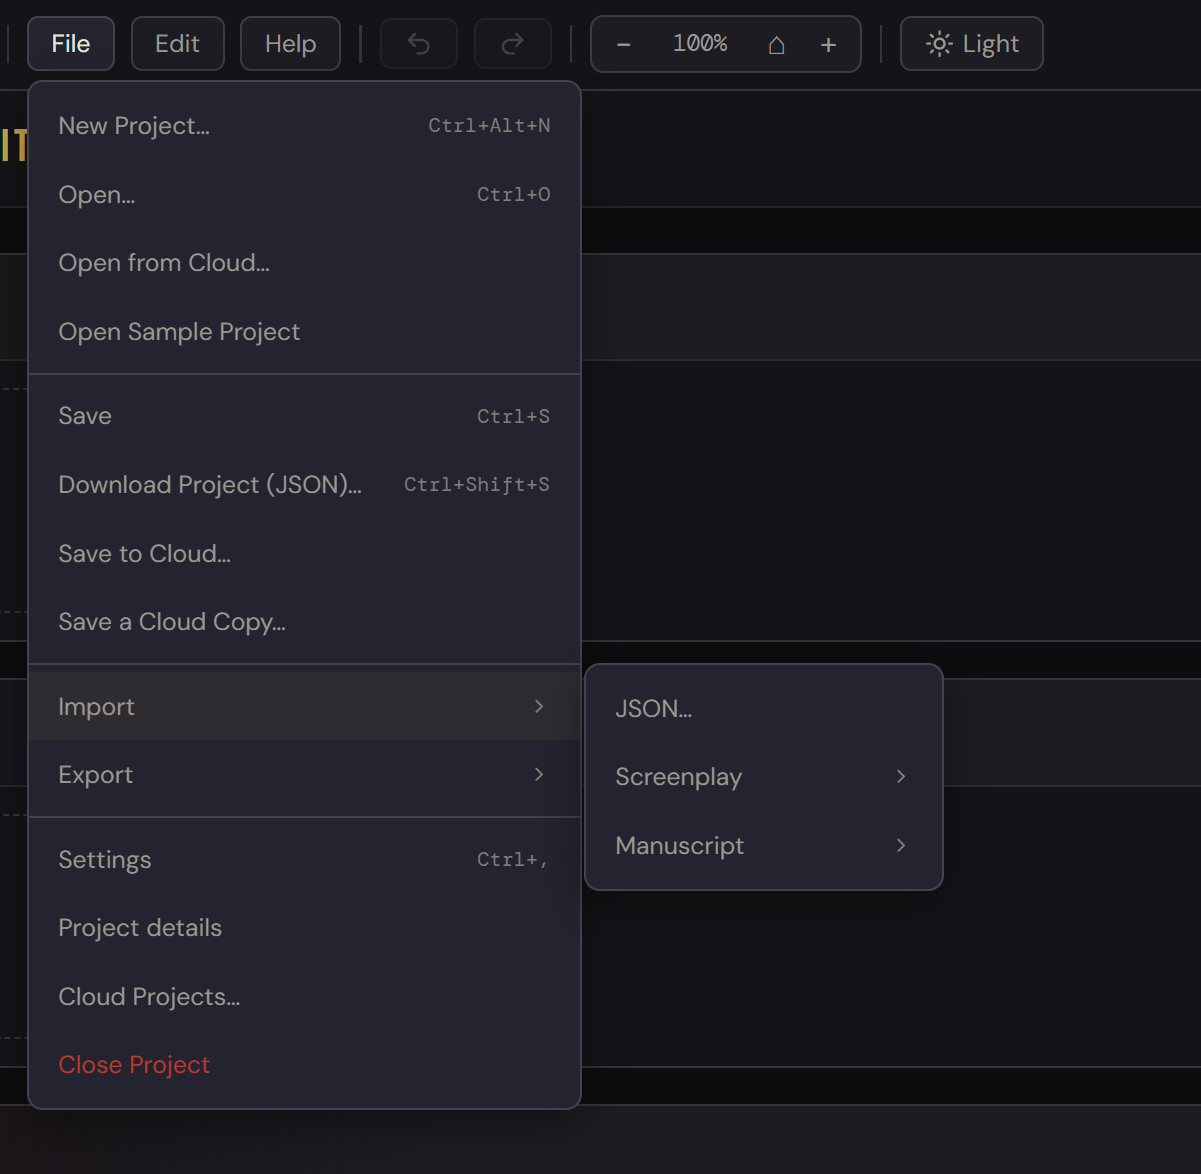1201x1174 pixels.
Task: Zoom in with the plus icon
Action: pos(828,45)
